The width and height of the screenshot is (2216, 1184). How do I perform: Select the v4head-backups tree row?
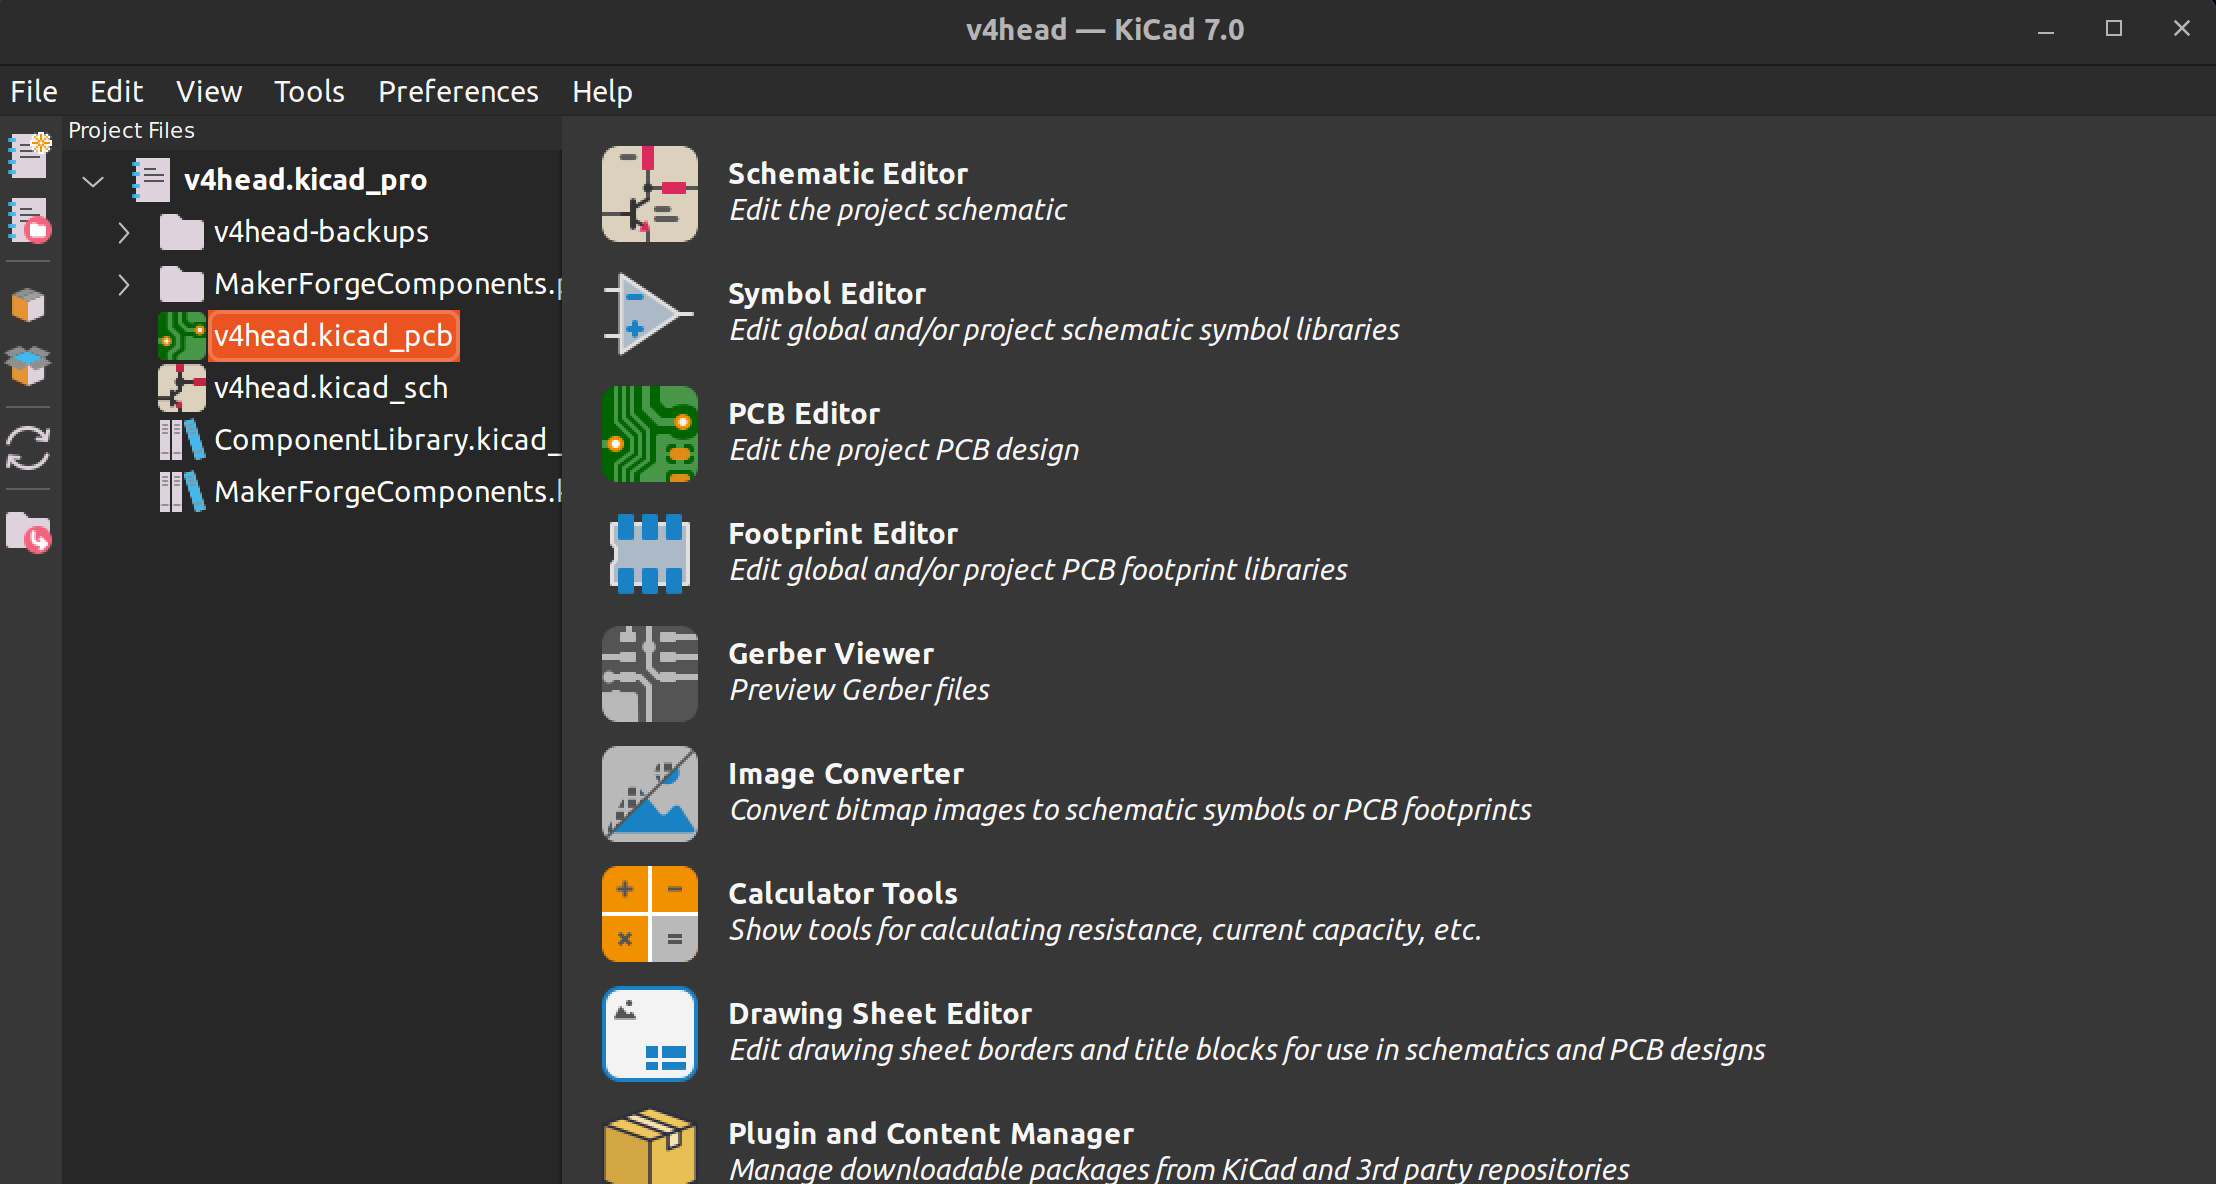pyautogui.click(x=321, y=232)
